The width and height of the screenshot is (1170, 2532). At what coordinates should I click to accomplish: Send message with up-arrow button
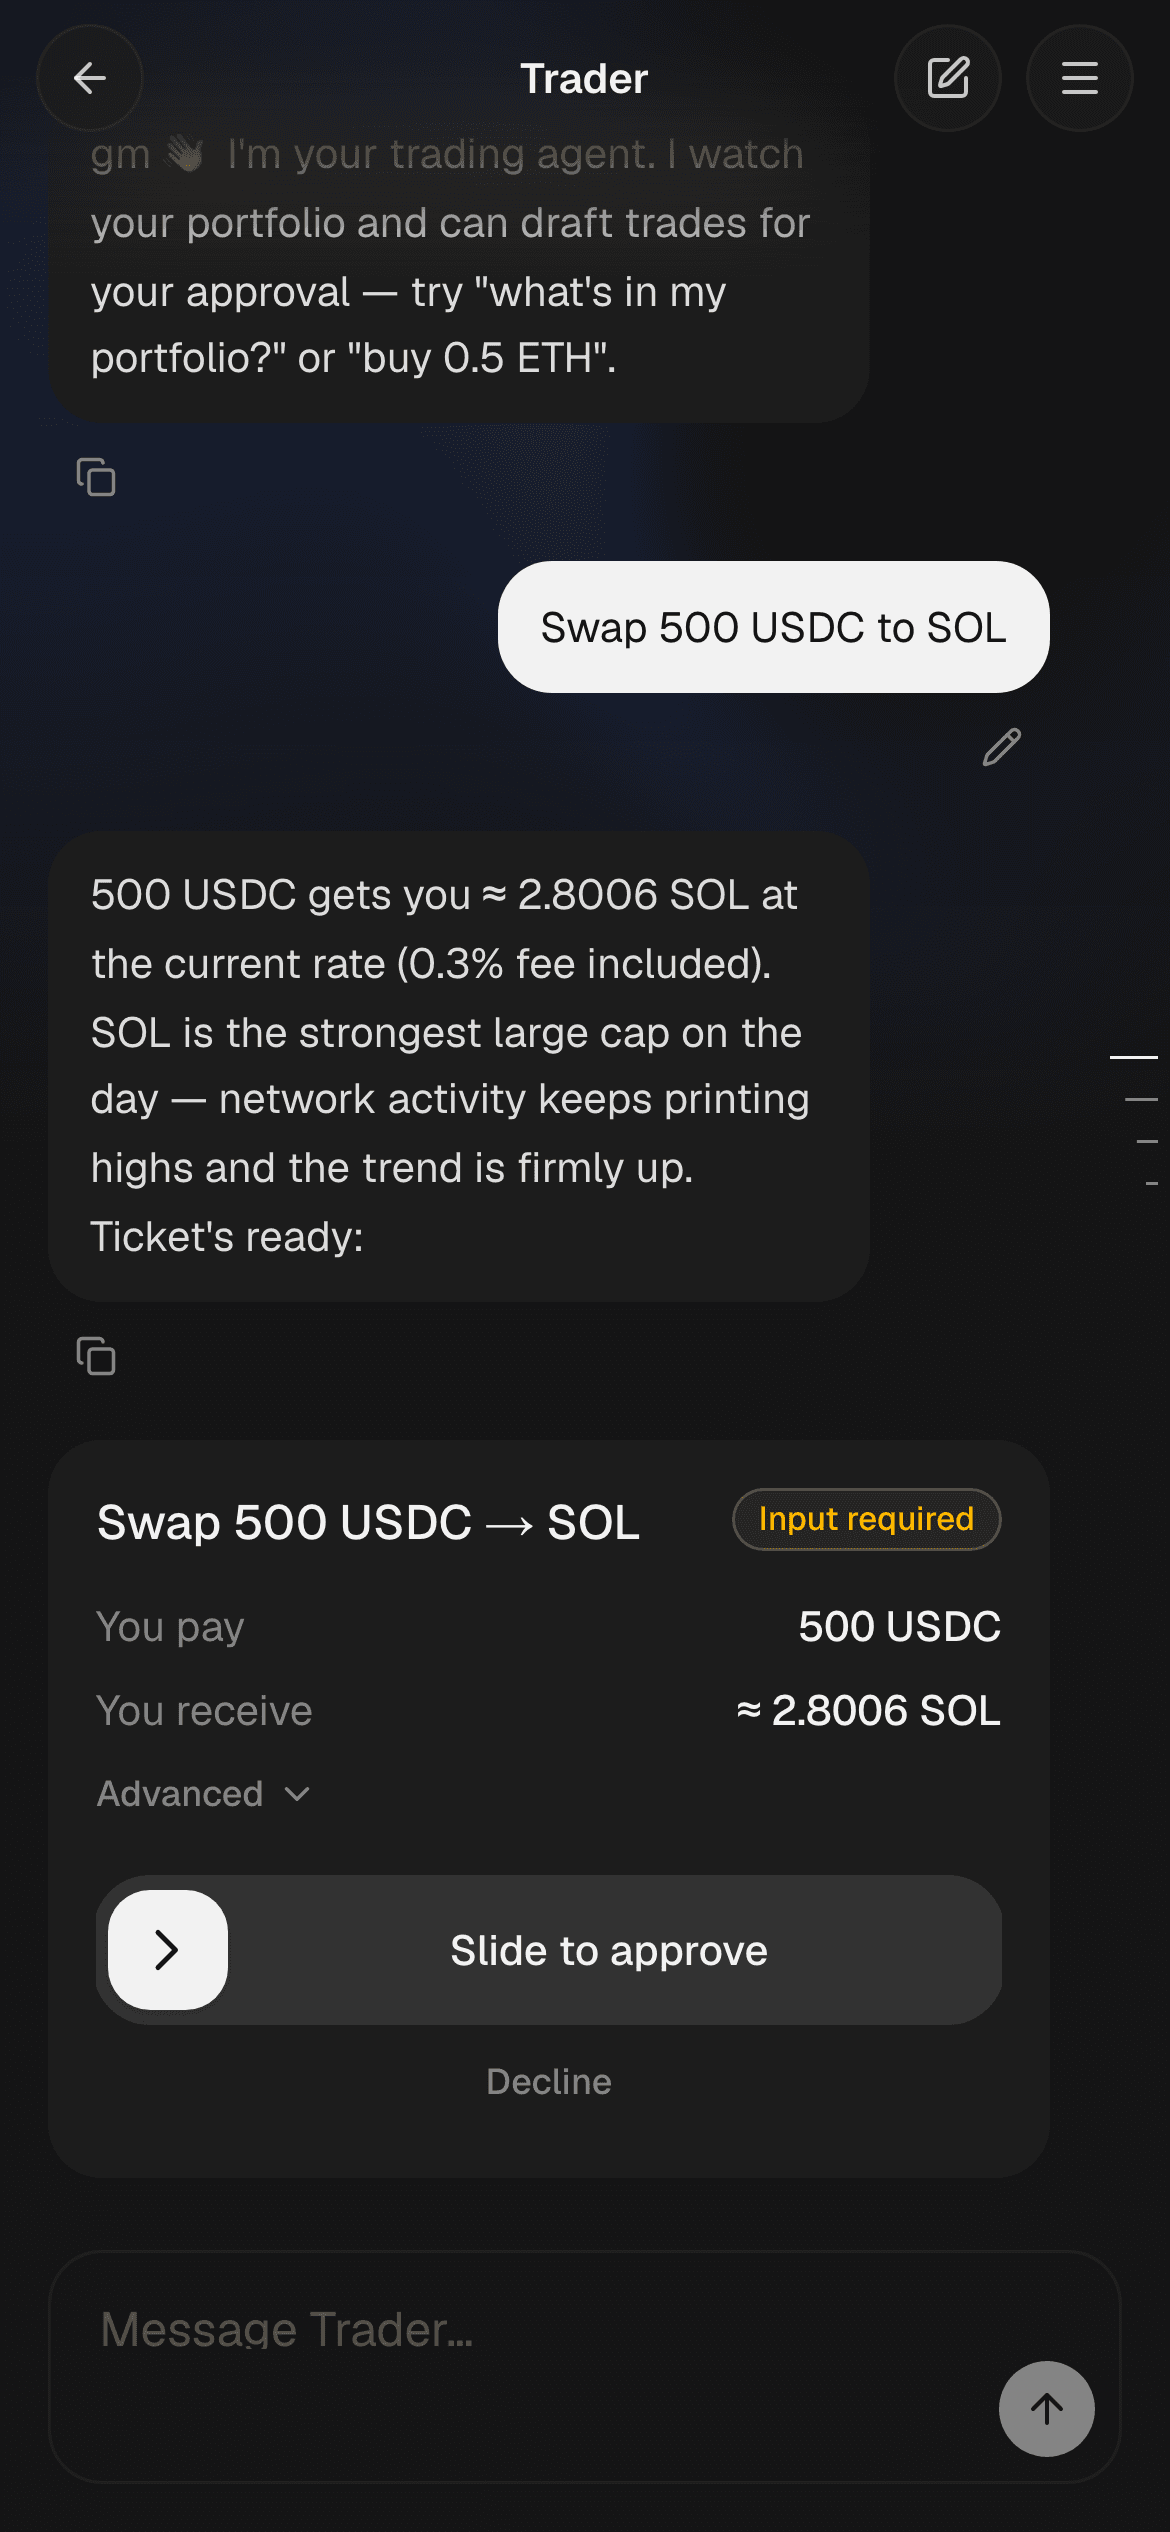(1047, 2409)
